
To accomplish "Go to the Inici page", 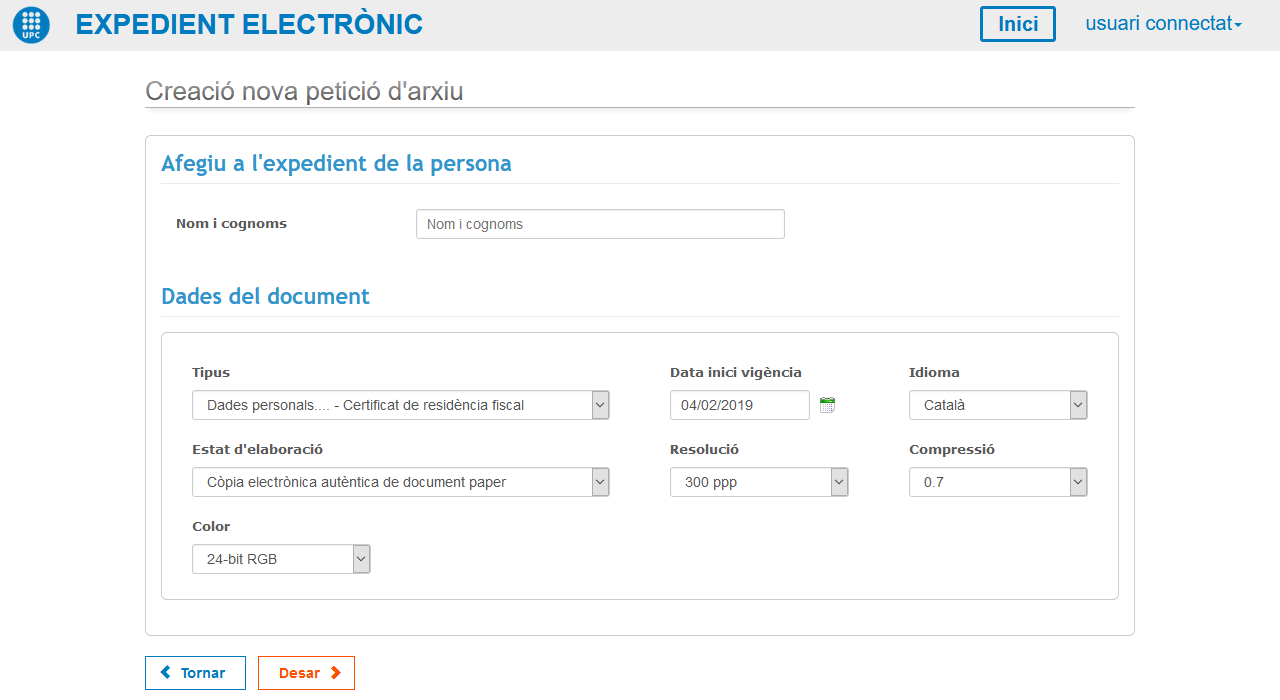I will [x=1017, y=24].
